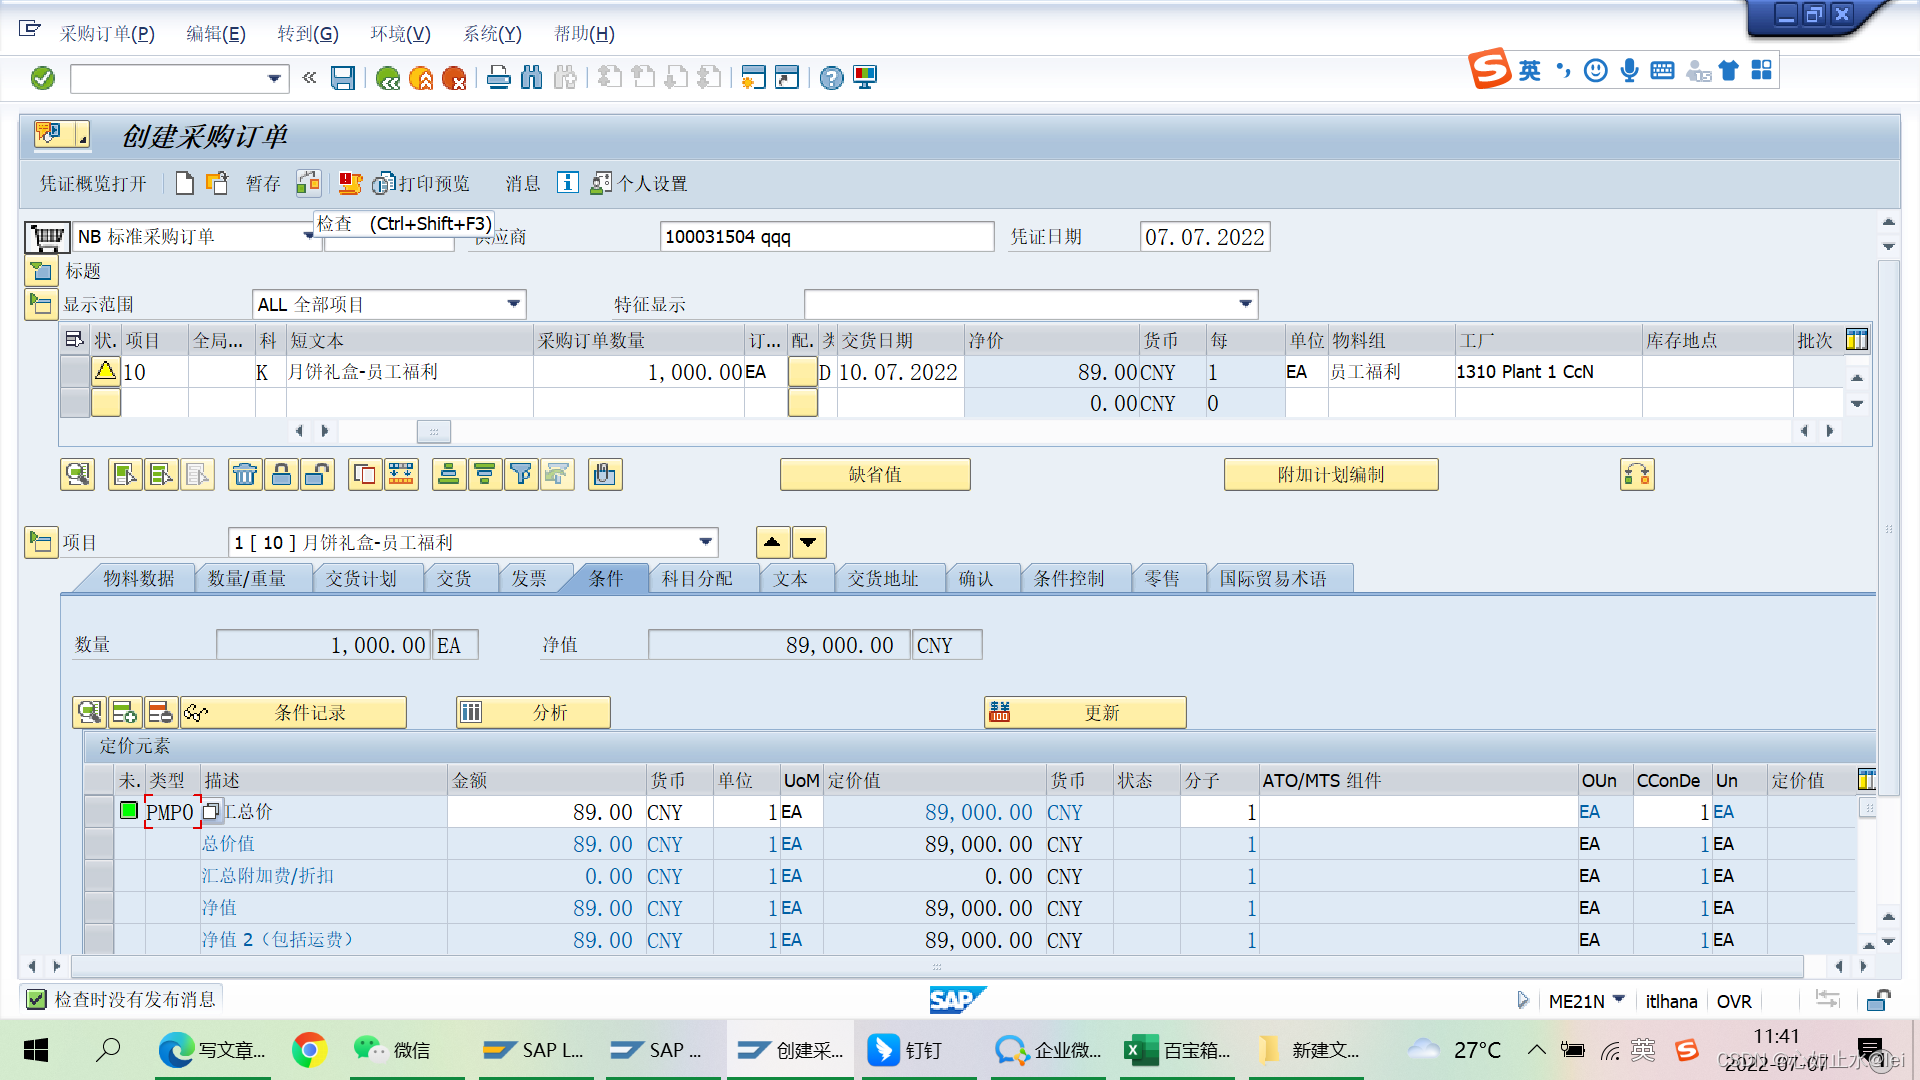Toggle the item 10 configuration checkbox
Image resolution: width=1920 pixels, height=1080 pixels.
coord(802,372)
